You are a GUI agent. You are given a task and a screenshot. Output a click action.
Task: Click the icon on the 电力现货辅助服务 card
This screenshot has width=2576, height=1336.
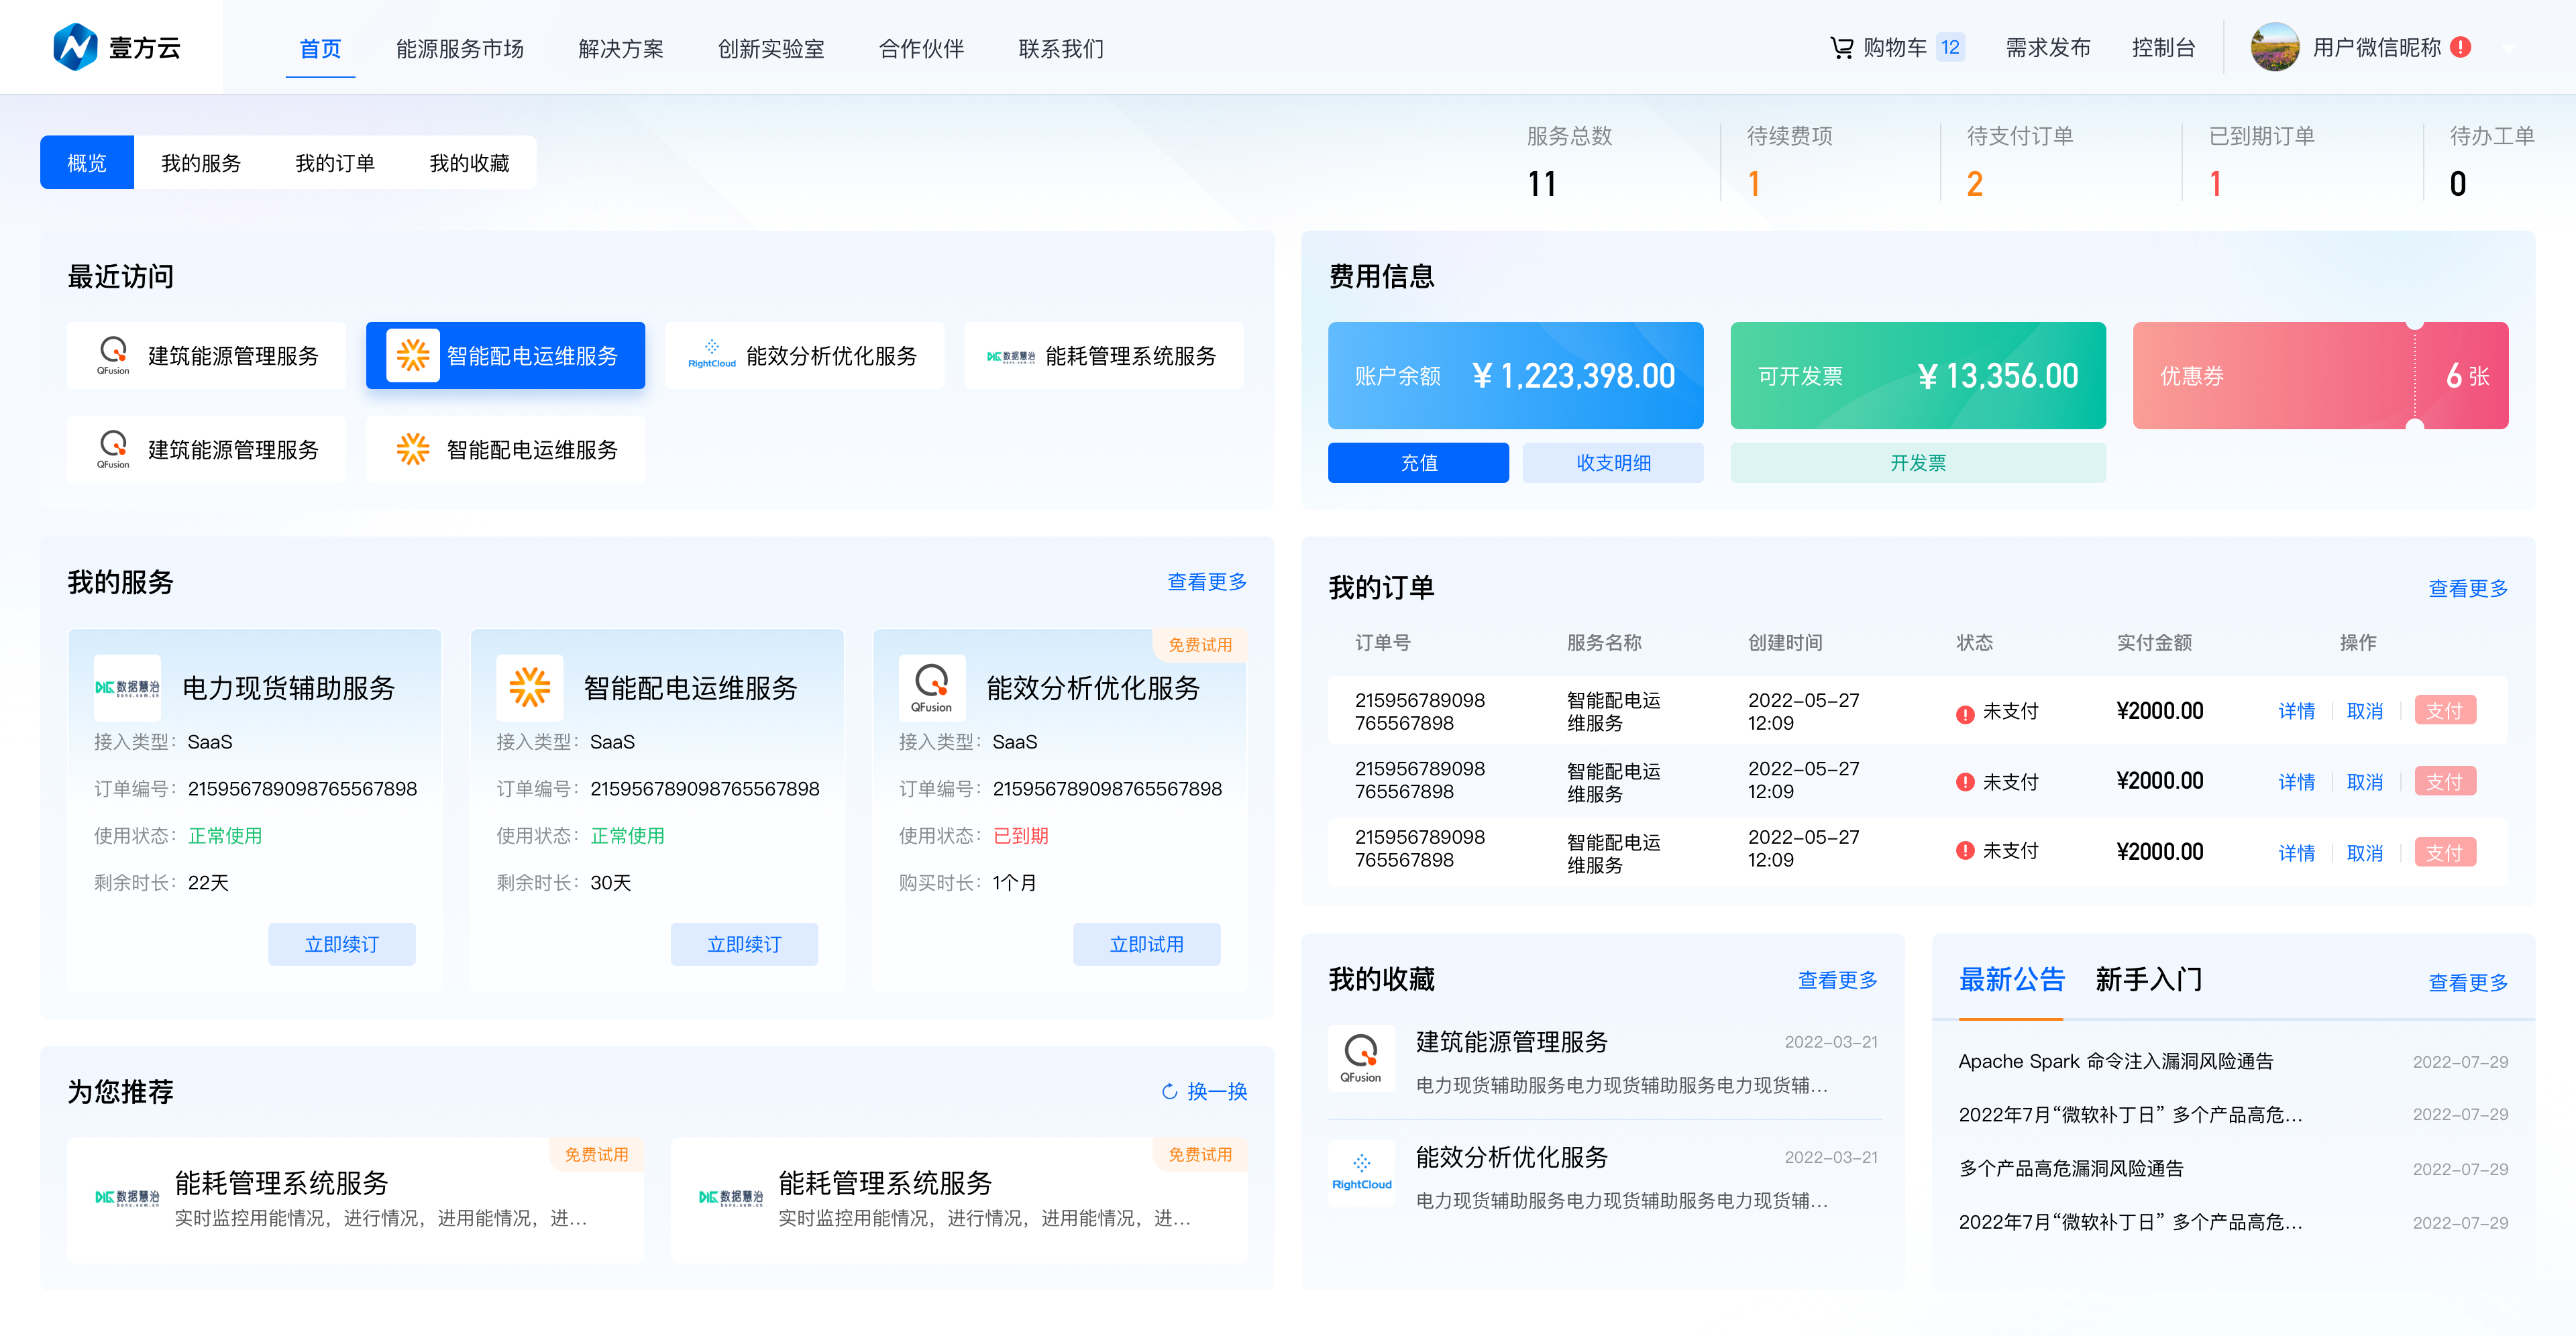coord(127,687)
